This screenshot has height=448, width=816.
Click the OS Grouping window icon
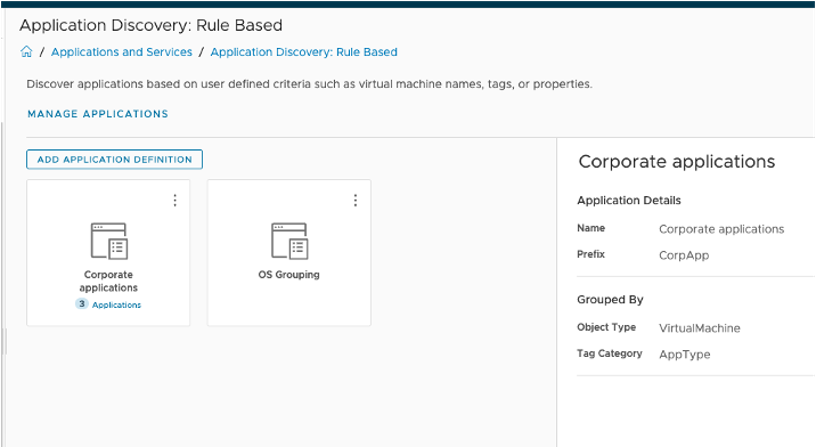pyautogui.click(x=288, y=242)
